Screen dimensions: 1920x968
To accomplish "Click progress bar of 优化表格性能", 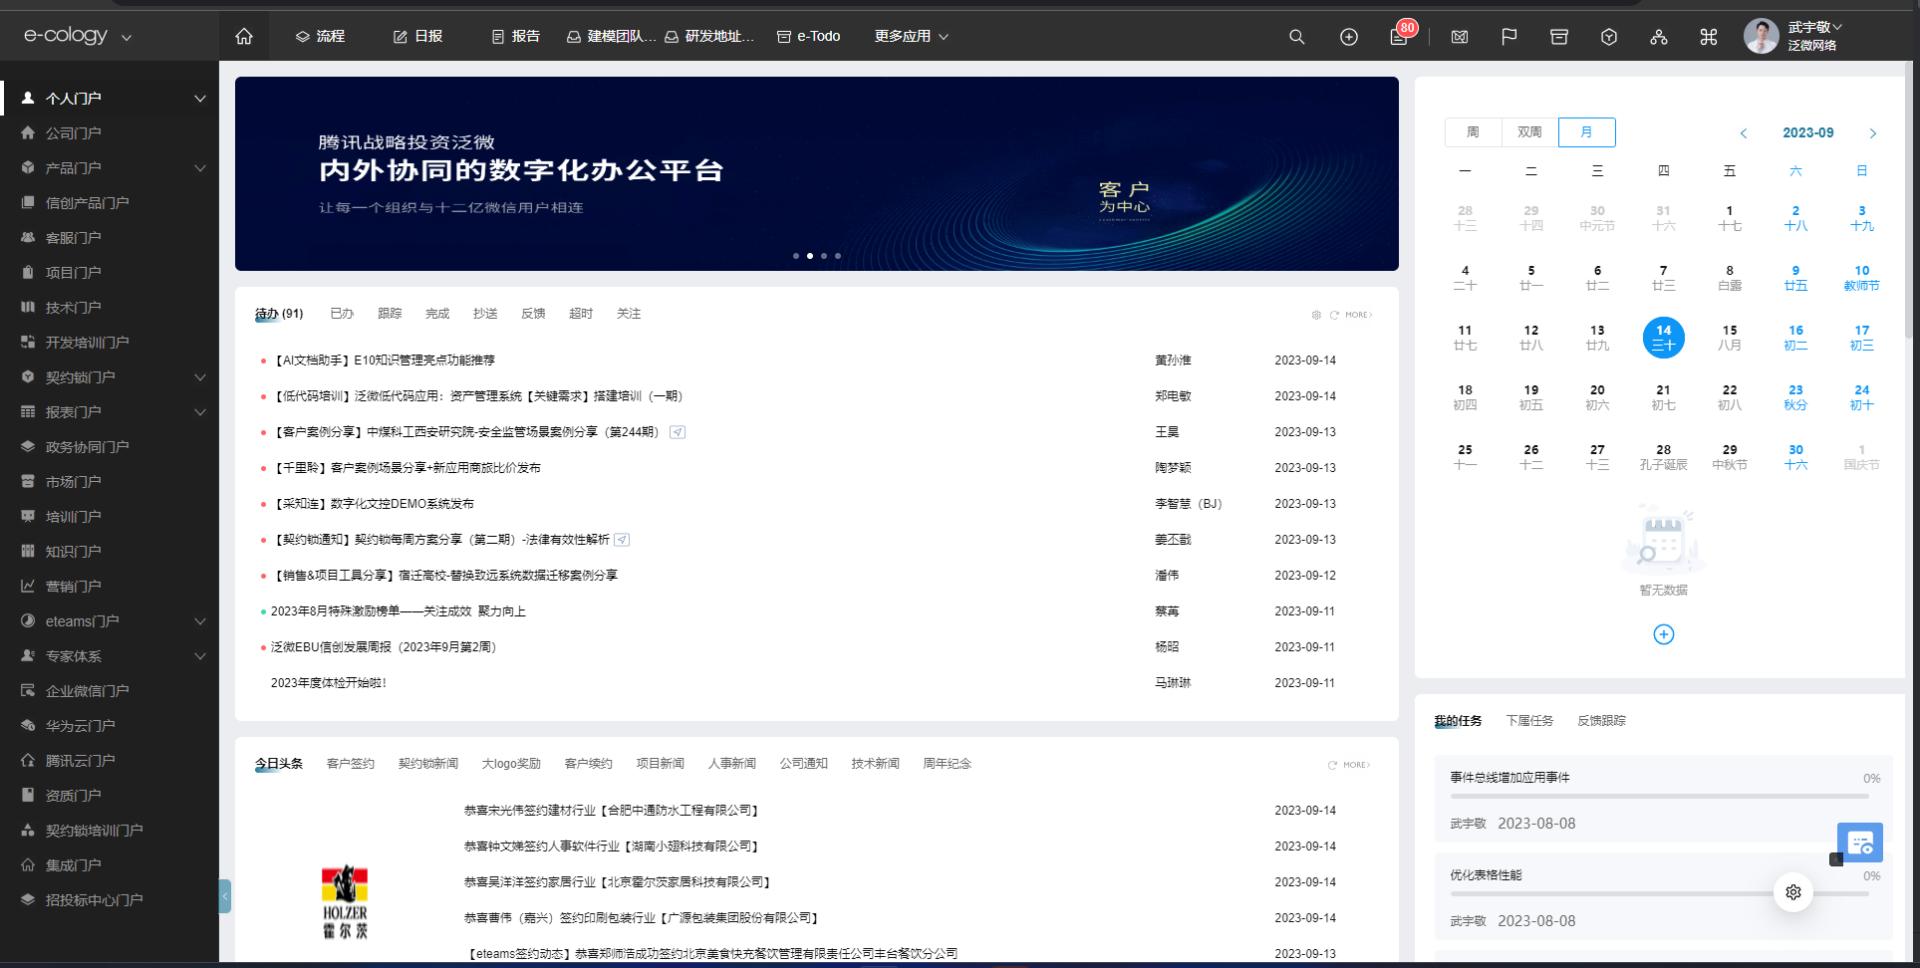I will (1659, 894).
